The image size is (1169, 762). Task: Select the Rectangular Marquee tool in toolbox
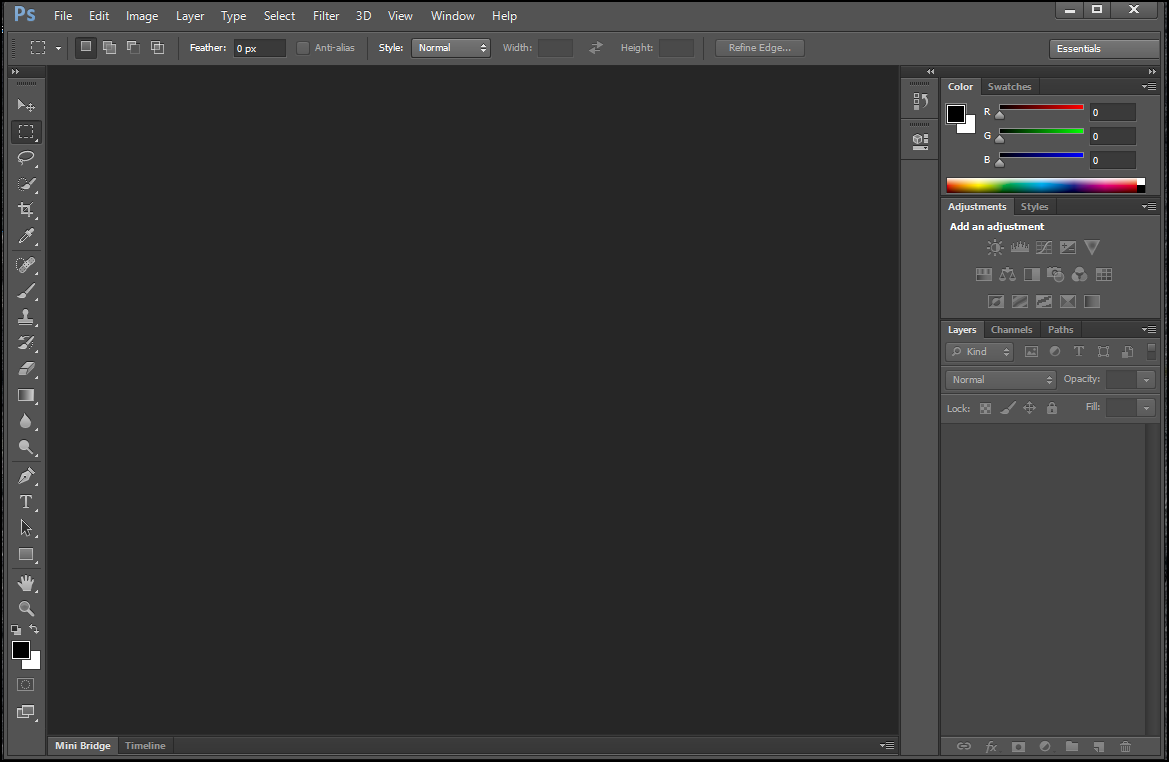click(x=26, y=132)
